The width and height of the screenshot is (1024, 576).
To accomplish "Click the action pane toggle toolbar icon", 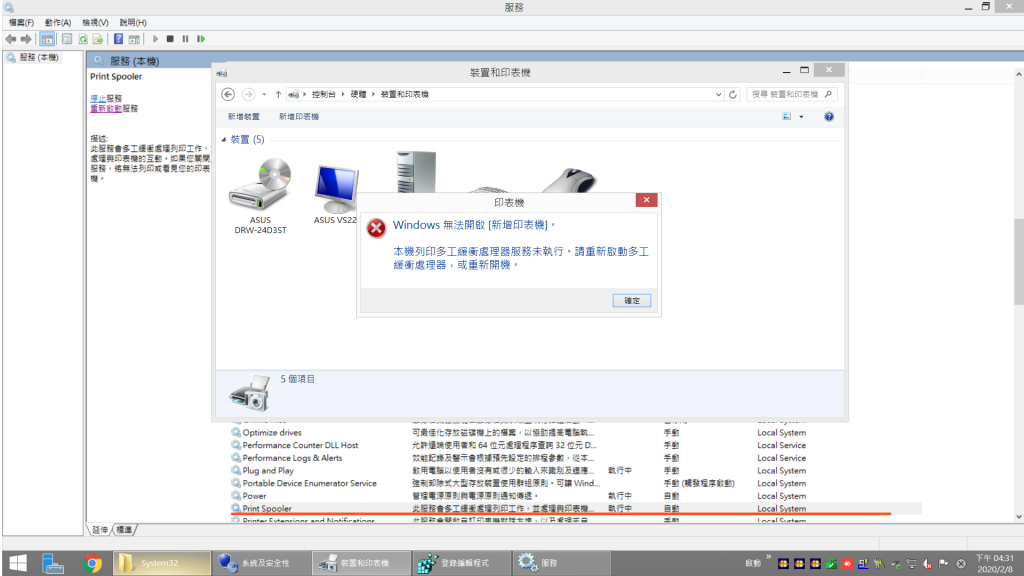I will (x=134, y=39).
